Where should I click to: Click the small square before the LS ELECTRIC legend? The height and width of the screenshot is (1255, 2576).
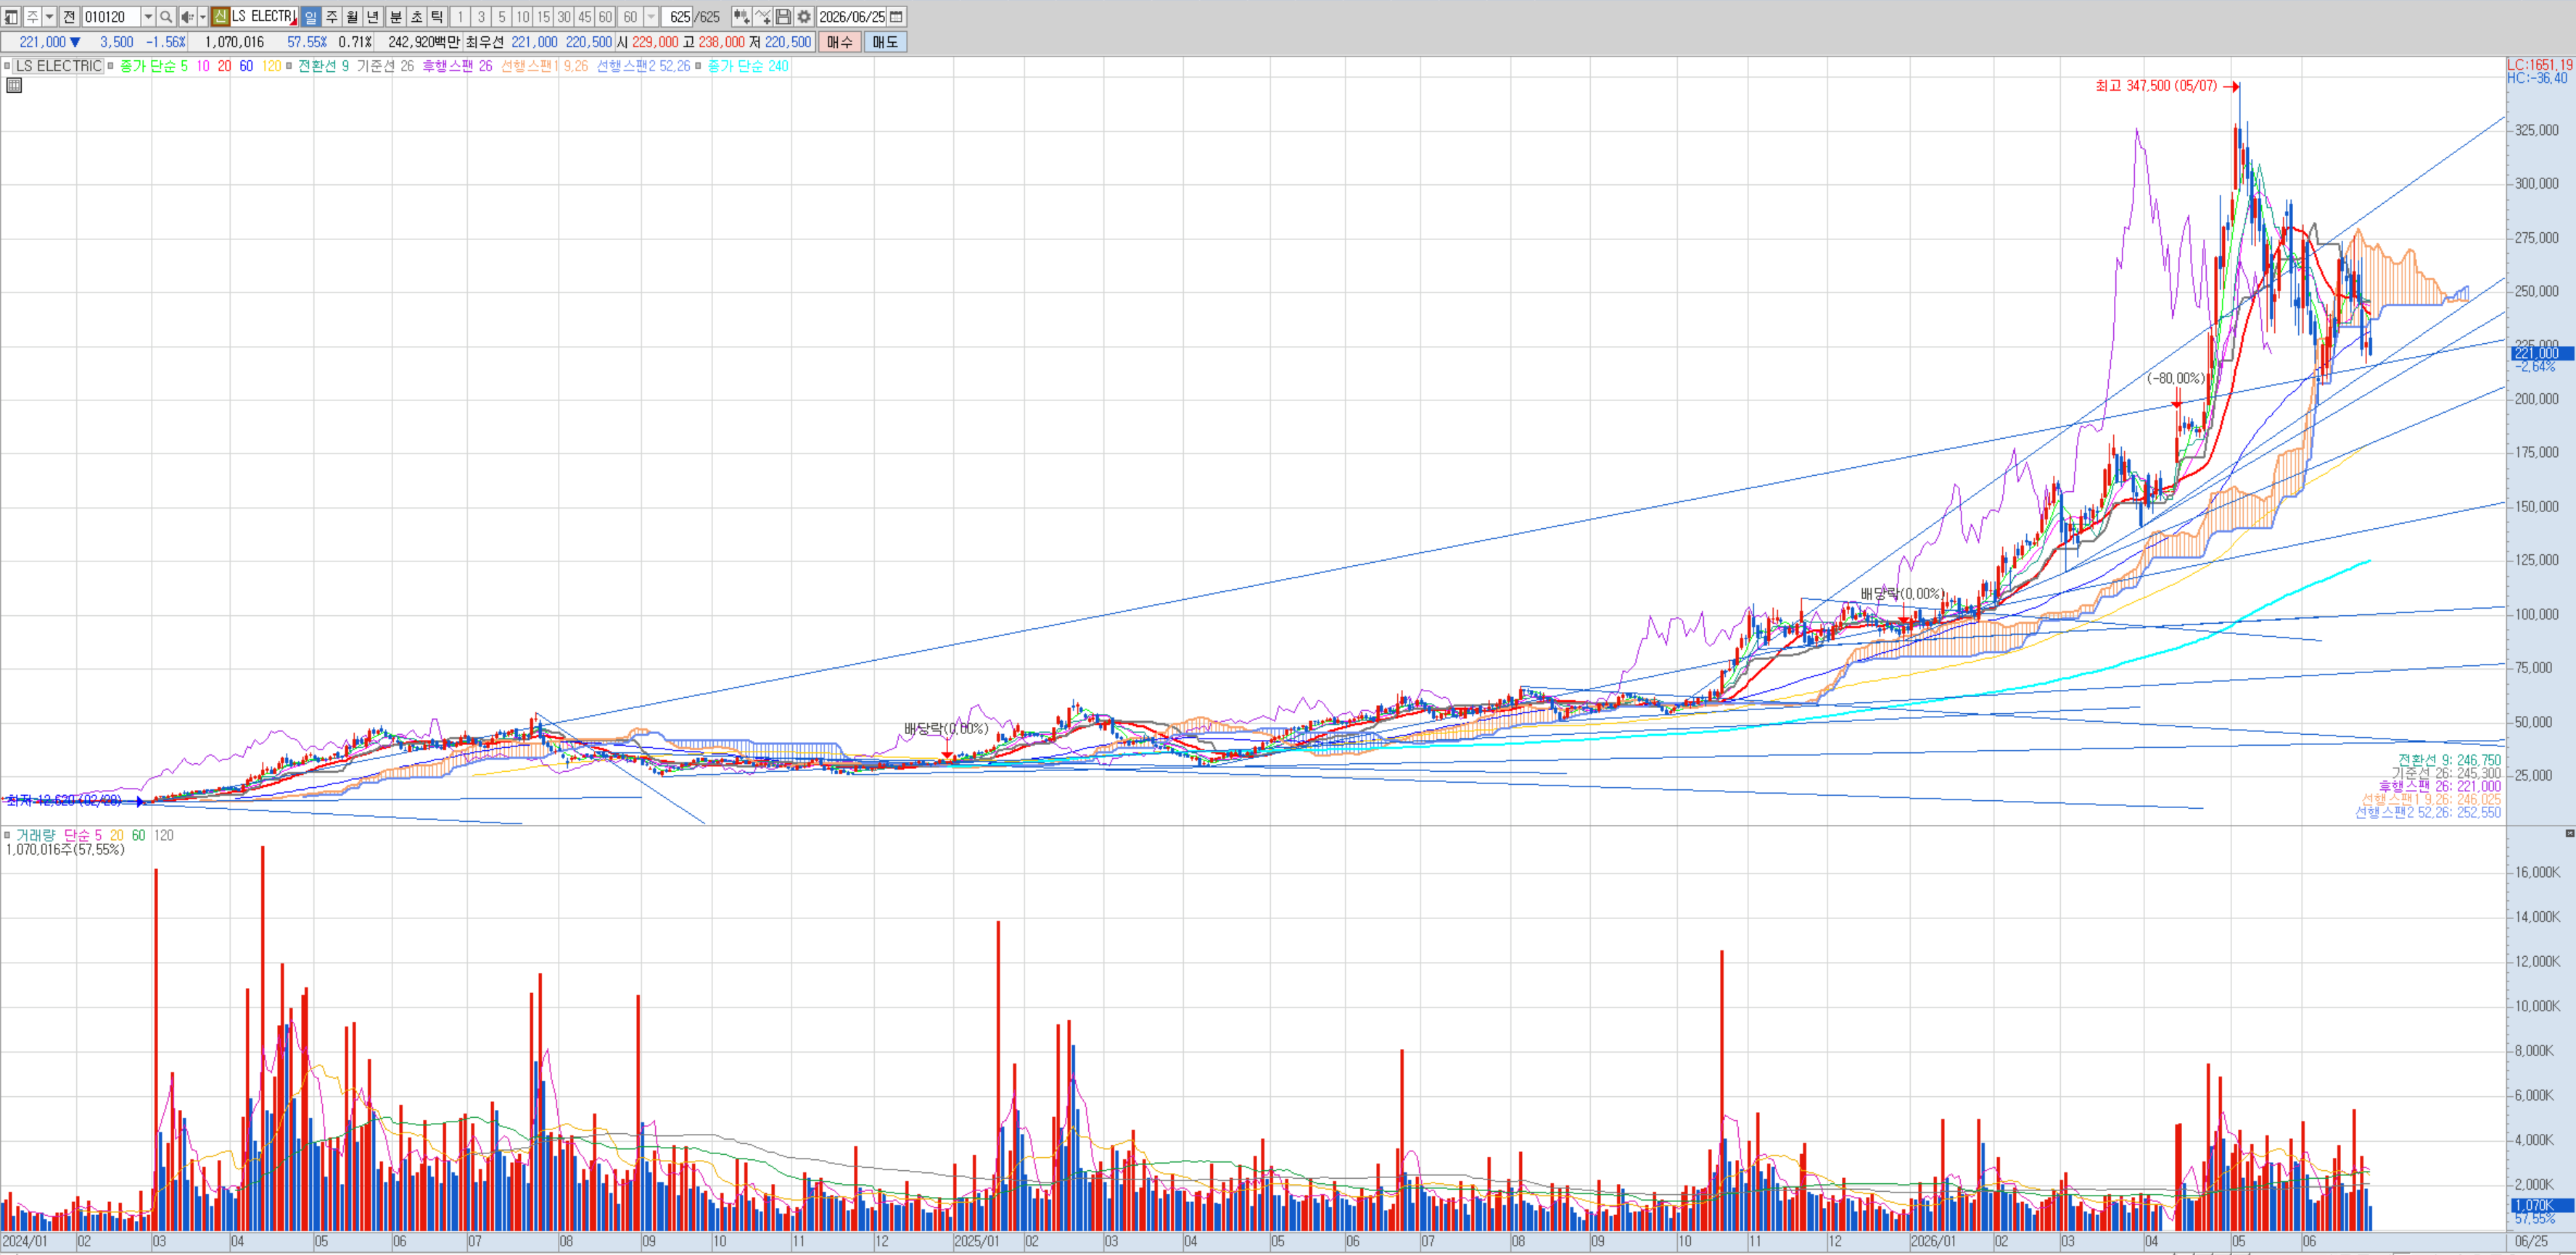tap(7, 66)
